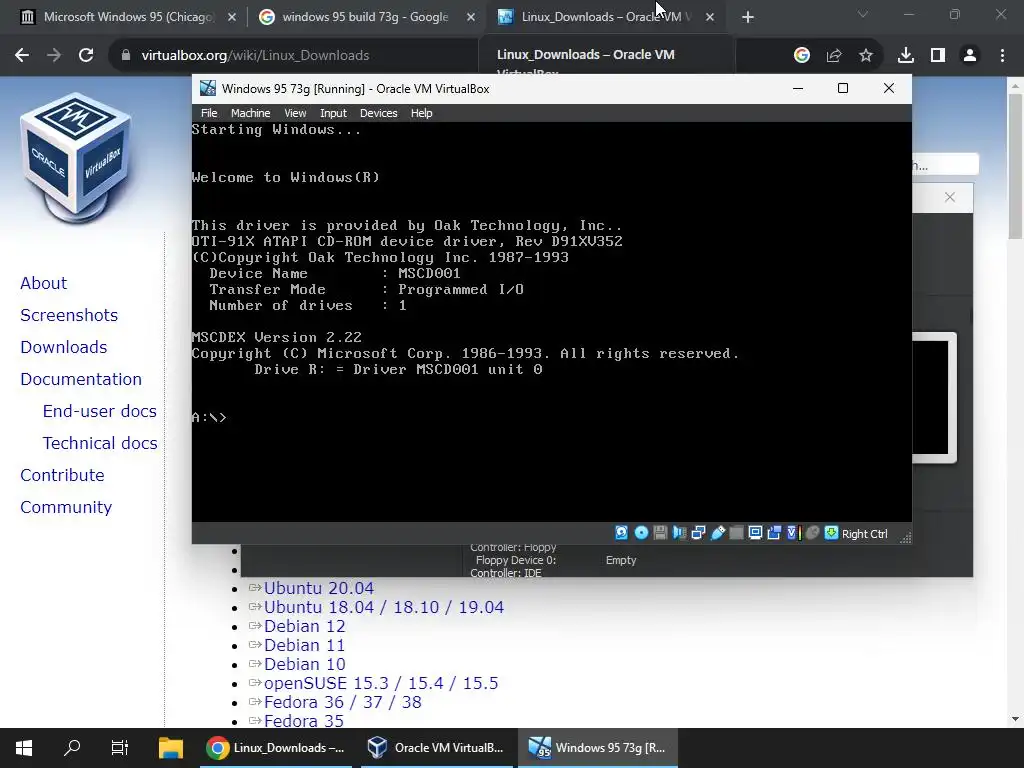This screenshot has height=768, width=1024.
Task: Click the hard disk activity icon in VirtualBox status bar
Action: point(622,533)
